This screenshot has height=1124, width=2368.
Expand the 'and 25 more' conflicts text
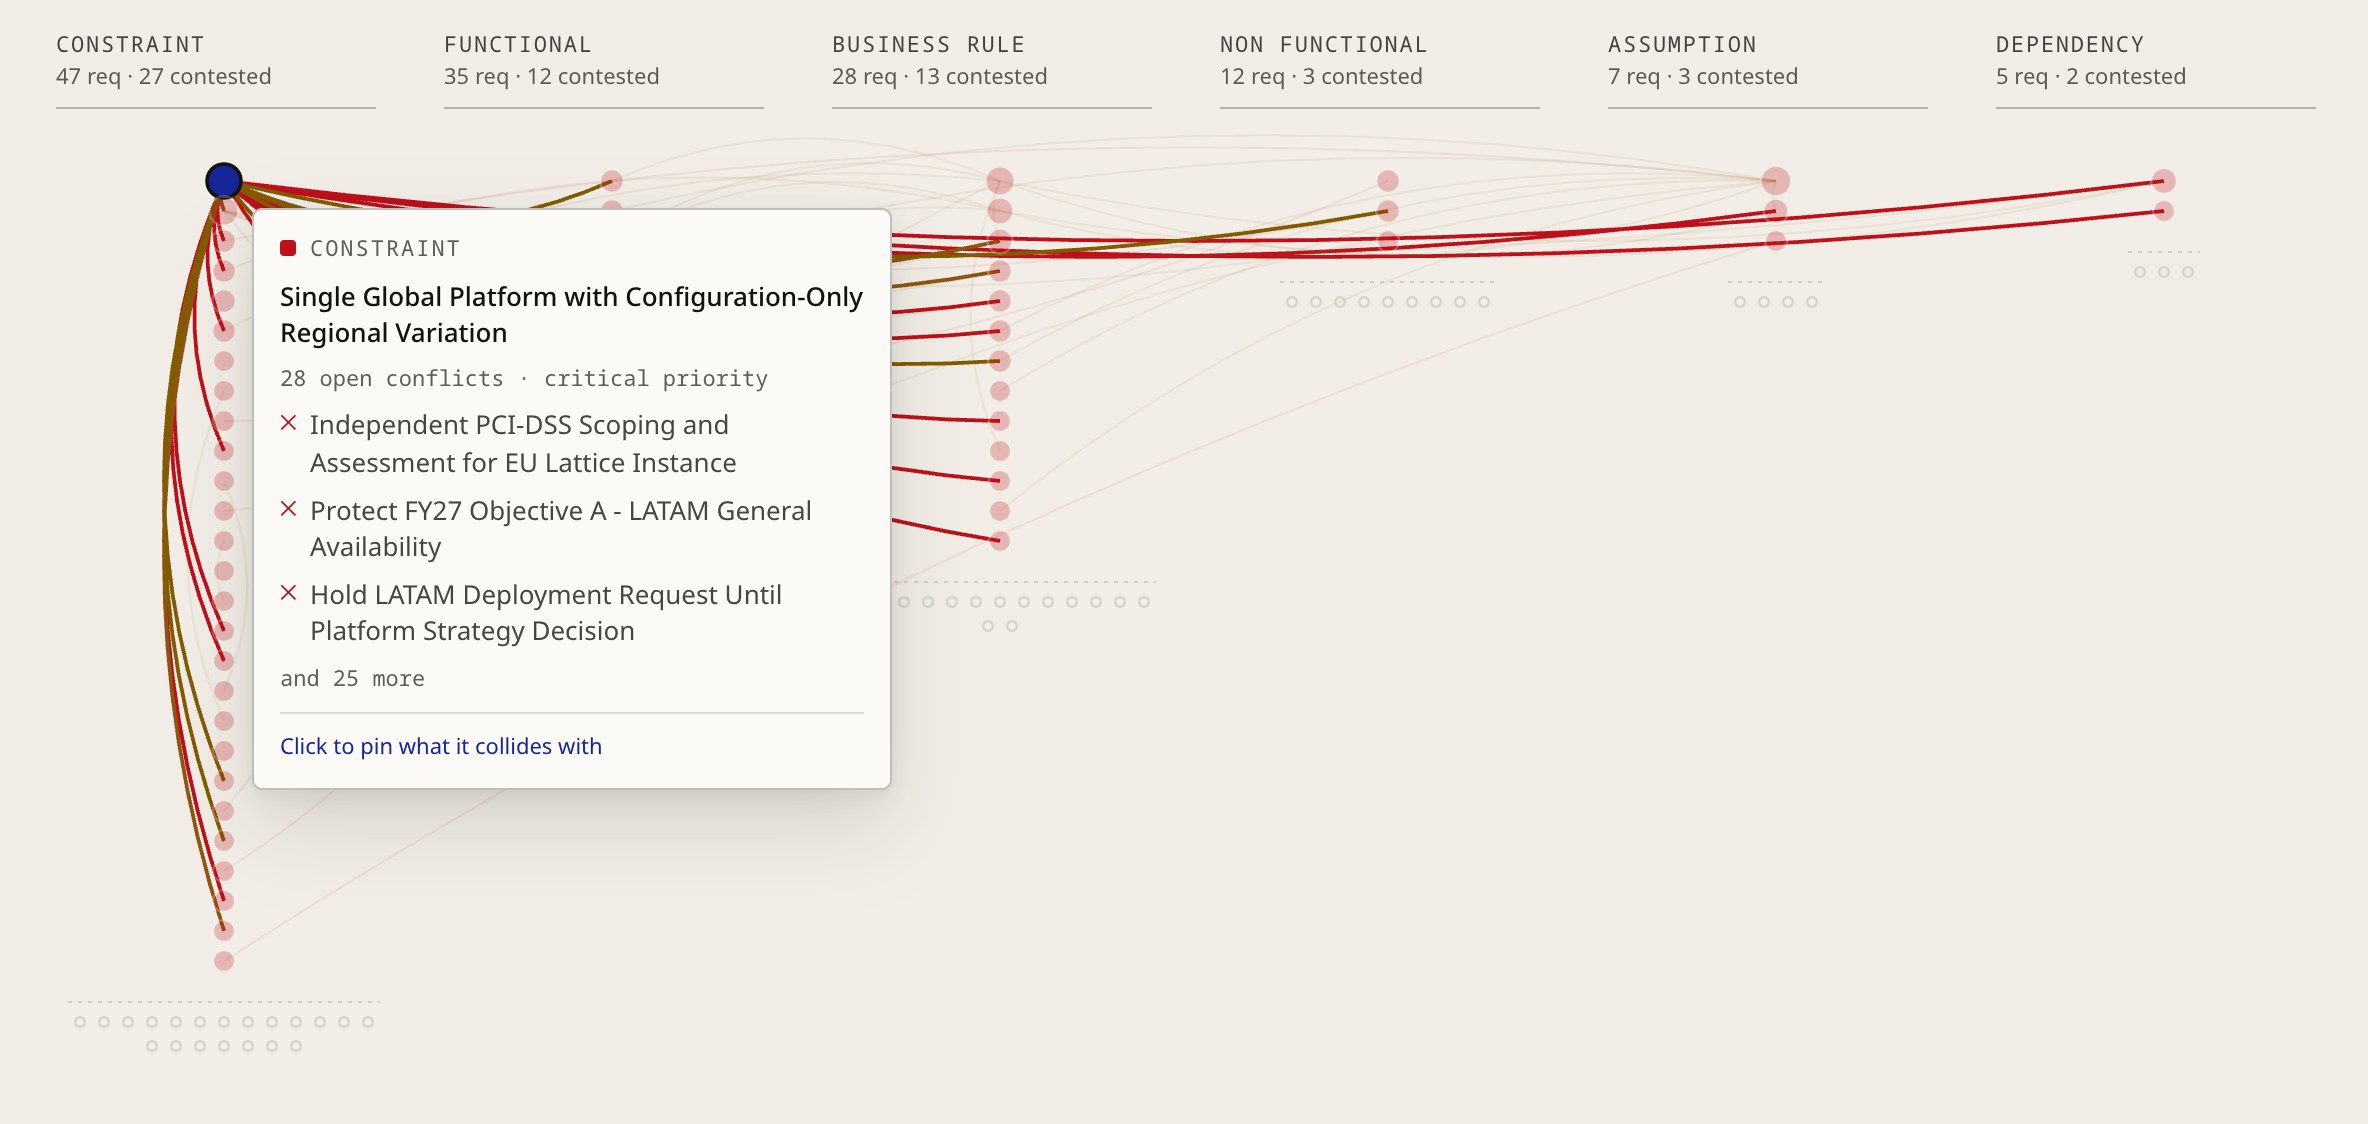click(x=352, y=678)
